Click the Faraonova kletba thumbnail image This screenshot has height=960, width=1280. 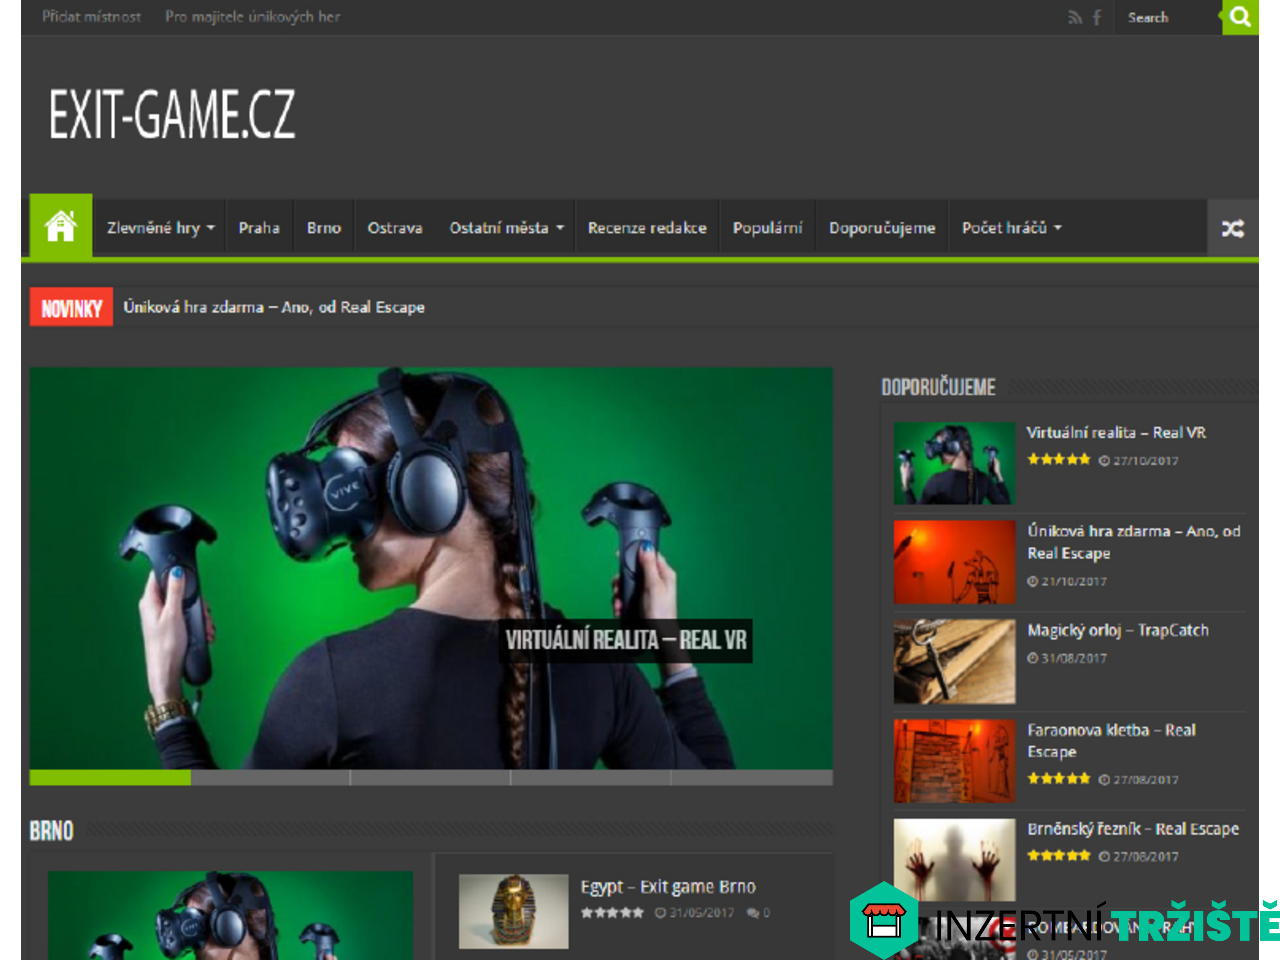pyautogui.click(x=954, y=761)
